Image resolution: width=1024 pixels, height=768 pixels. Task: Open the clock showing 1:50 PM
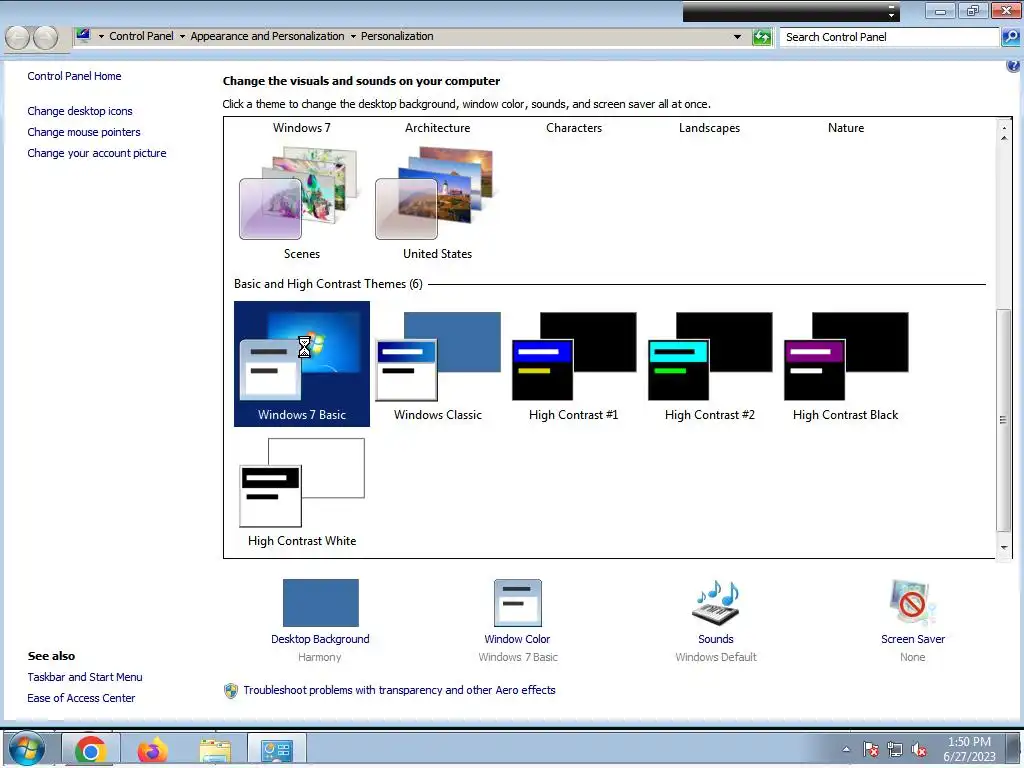(x=969, y=750)
